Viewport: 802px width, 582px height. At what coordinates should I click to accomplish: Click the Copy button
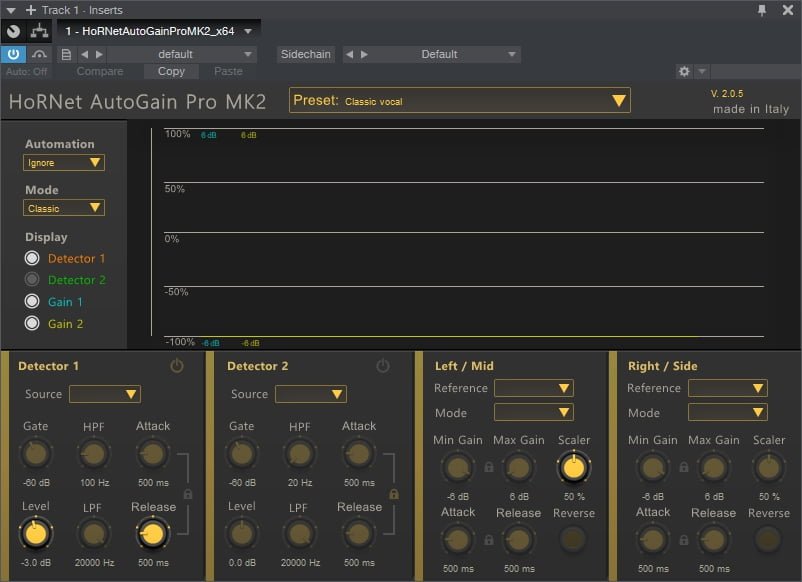pos(171,72)
